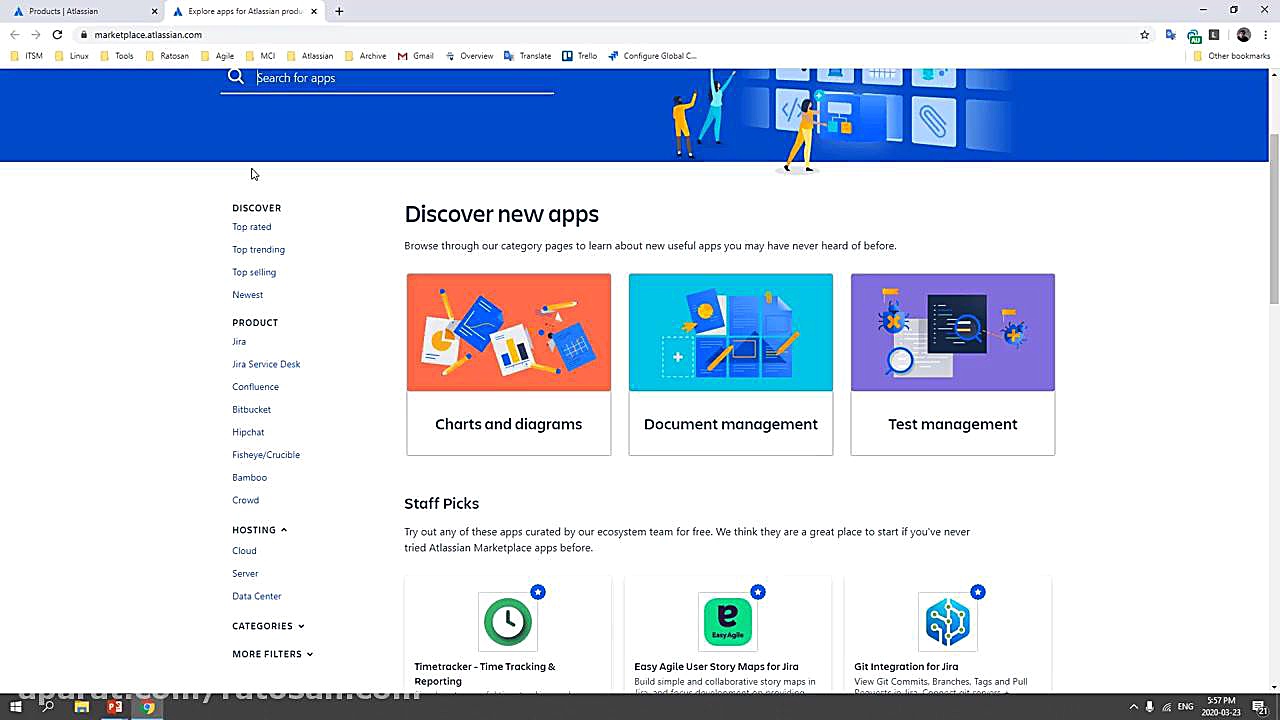Click the Timetracker staff pick star badge
This screenshot has width=1280, height=720.
[538, 592]
